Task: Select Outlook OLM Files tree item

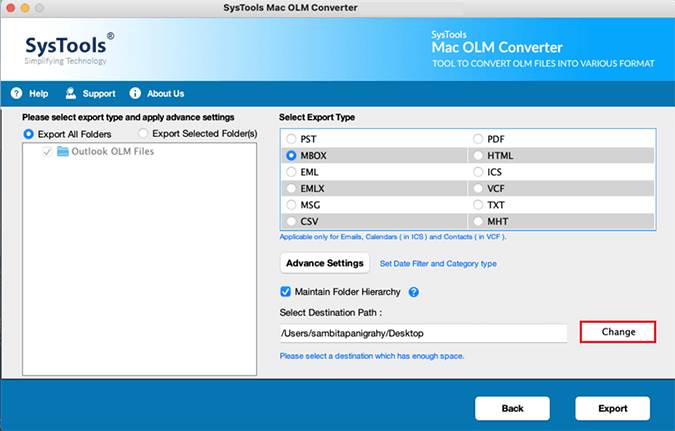Action: [112, 152]
